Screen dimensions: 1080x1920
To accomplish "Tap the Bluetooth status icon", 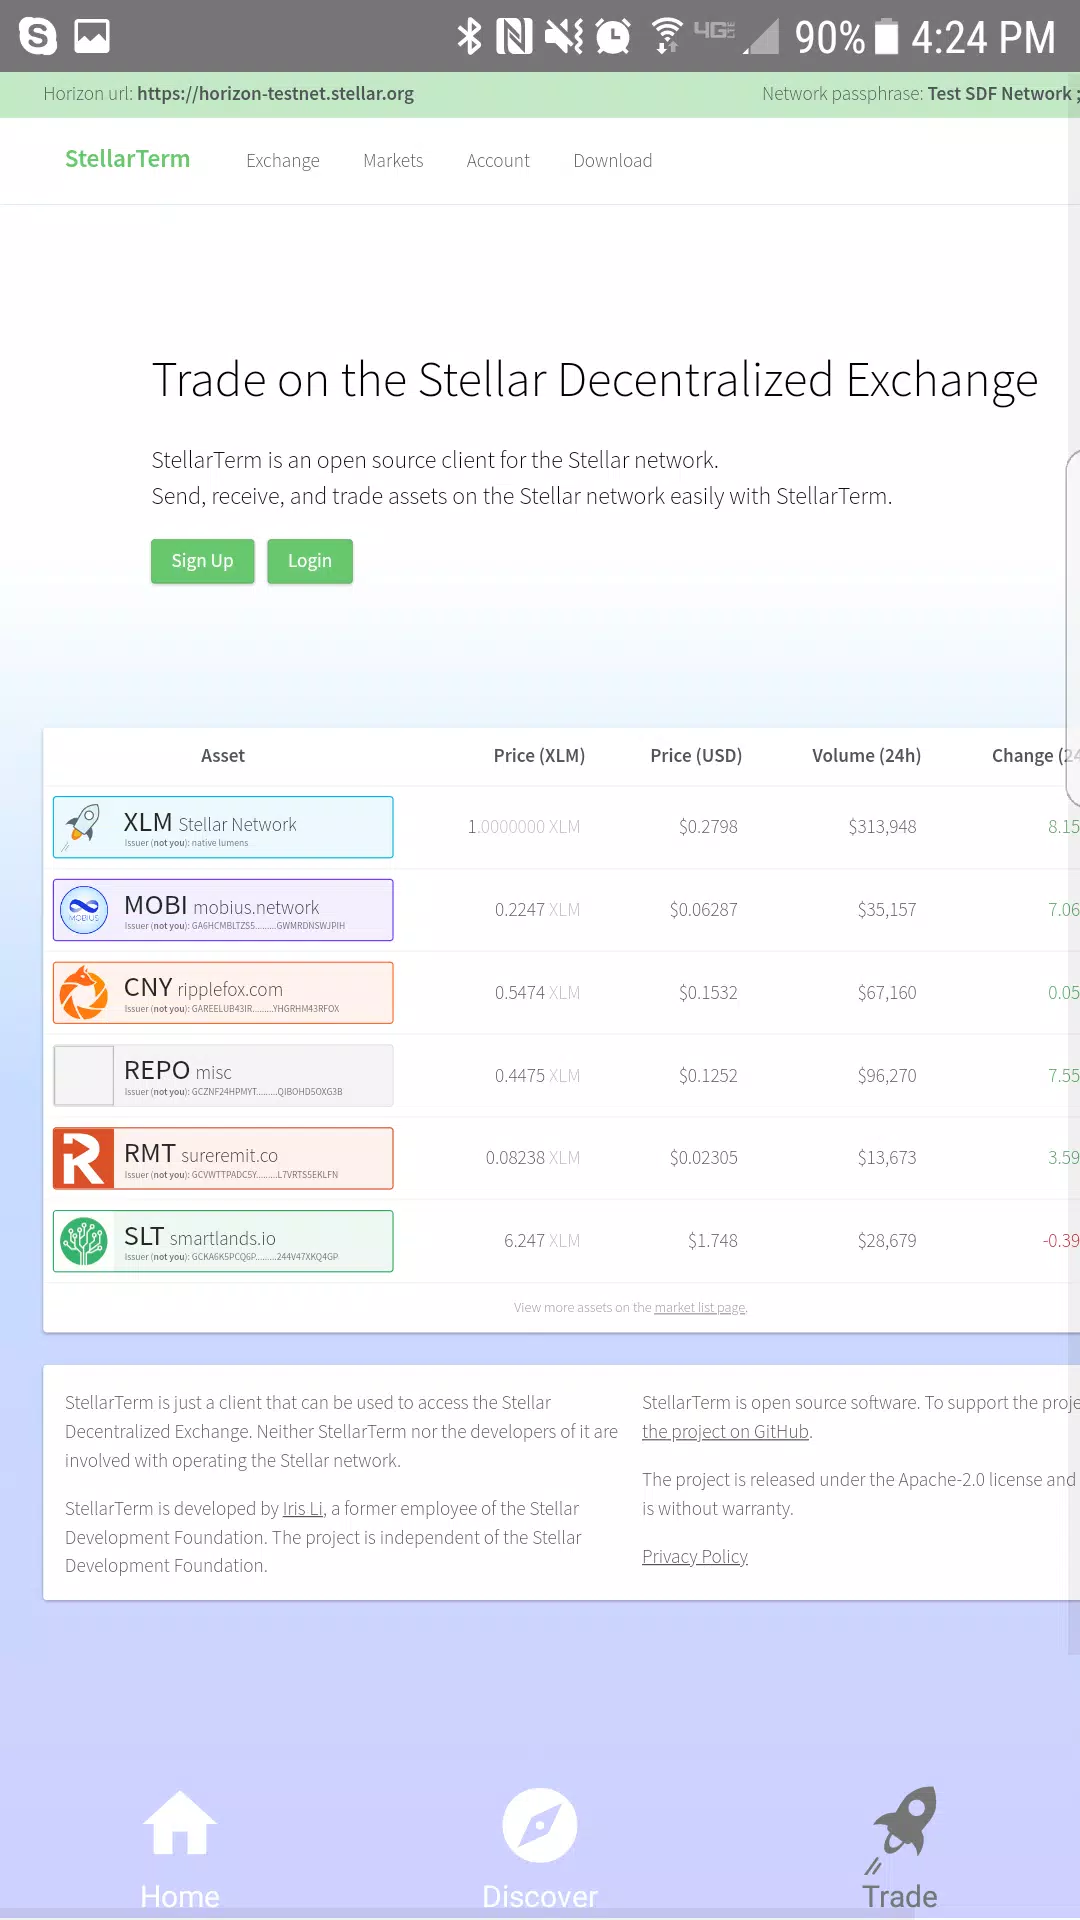I will click(x=469, y=36).
